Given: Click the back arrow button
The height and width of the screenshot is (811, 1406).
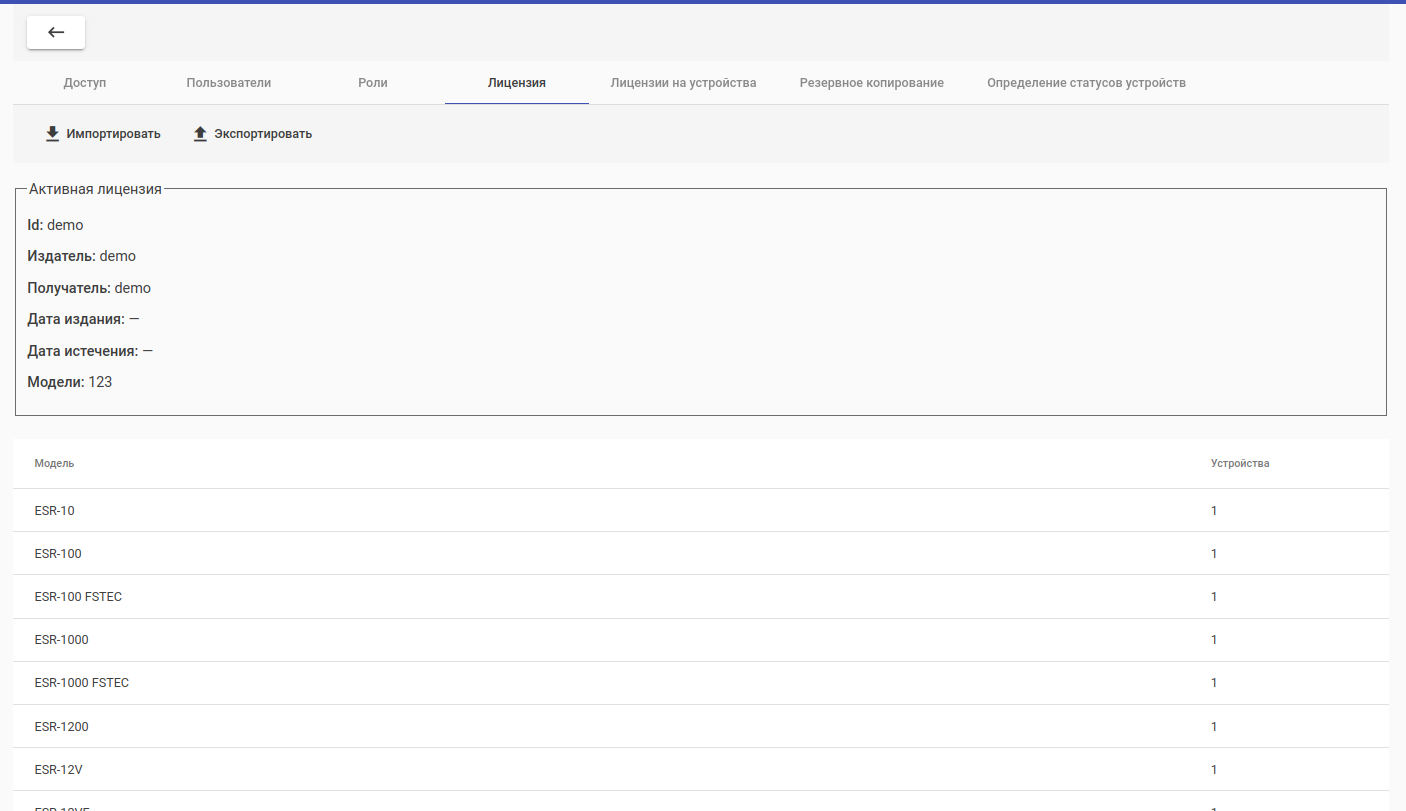Looking at the screenshot, I should pos(56,33).
